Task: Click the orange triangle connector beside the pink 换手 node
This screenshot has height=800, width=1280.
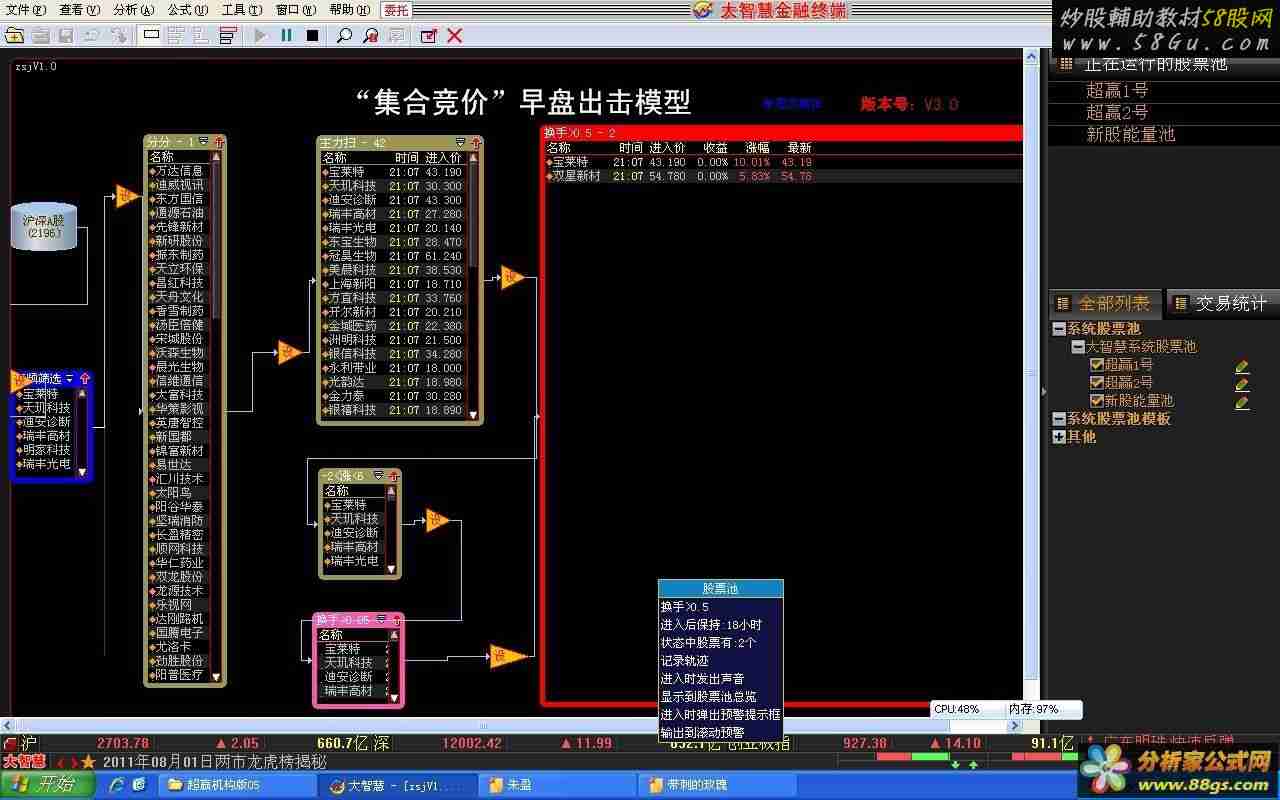Action: 508,656
